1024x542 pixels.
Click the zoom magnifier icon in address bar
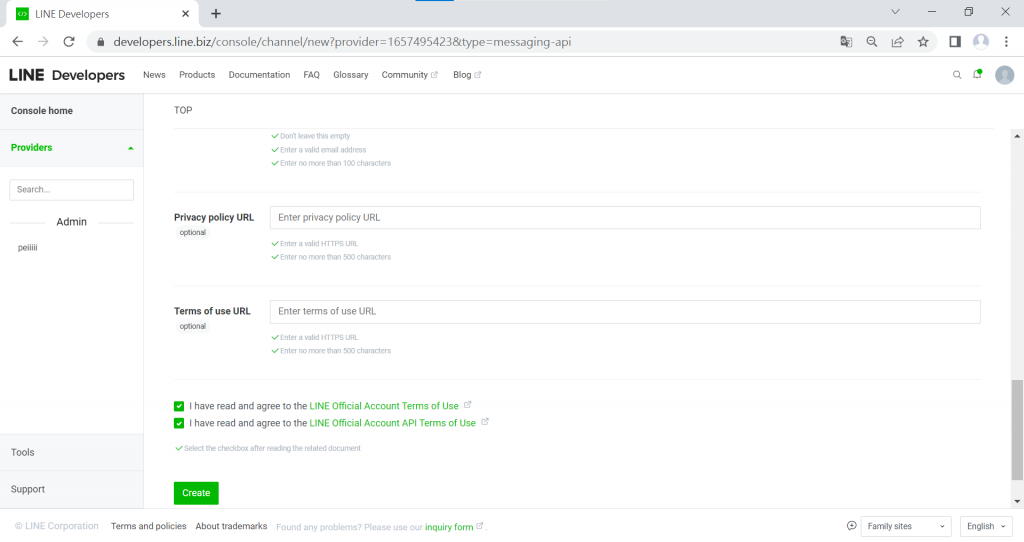(871, 42)
